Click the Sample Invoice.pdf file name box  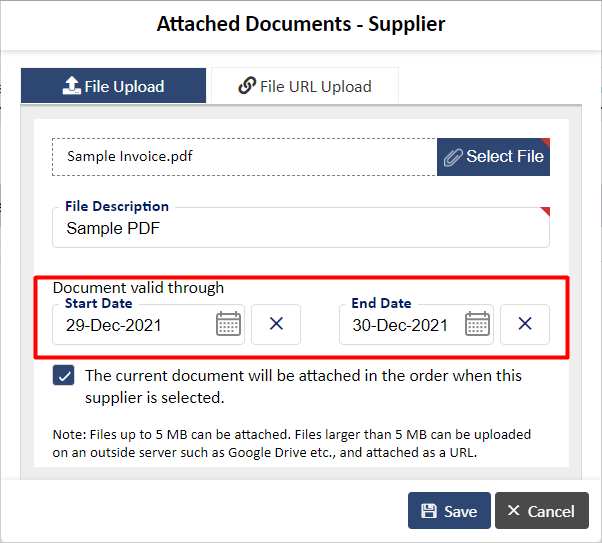[x=245, y=157]
